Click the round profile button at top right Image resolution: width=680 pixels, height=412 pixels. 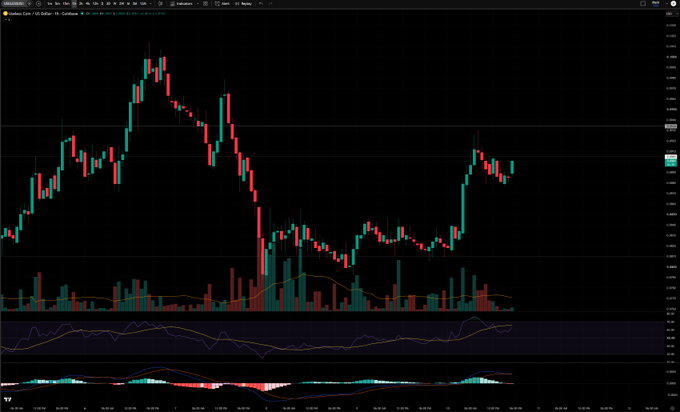coord(673,3)
